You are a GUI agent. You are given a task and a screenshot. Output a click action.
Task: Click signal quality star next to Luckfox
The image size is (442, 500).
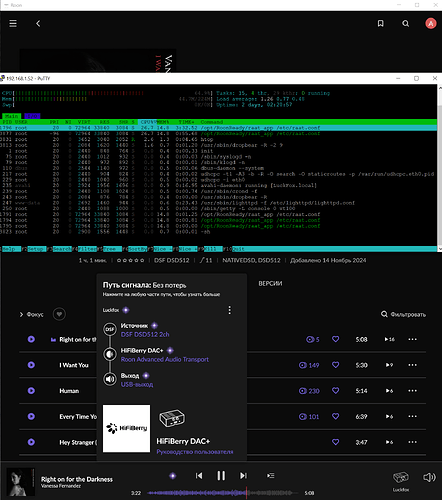126,310
